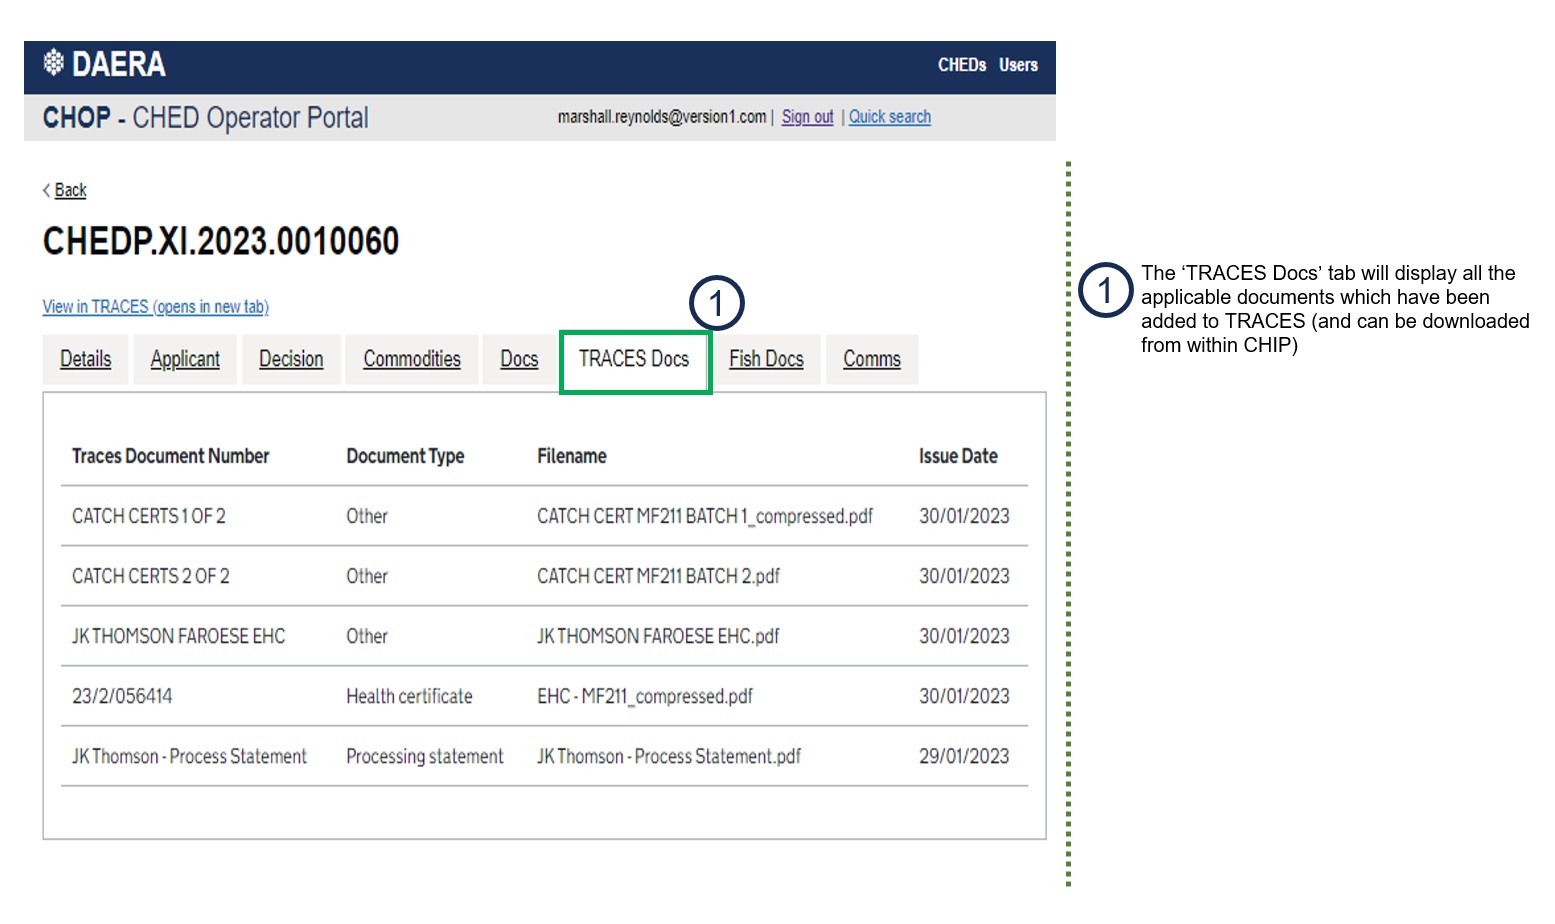Click JK THOMSON FAROESE EHC.pdf filename
Image resolution: width=1555 pixels, height=924 pixels.
[658, 636]
